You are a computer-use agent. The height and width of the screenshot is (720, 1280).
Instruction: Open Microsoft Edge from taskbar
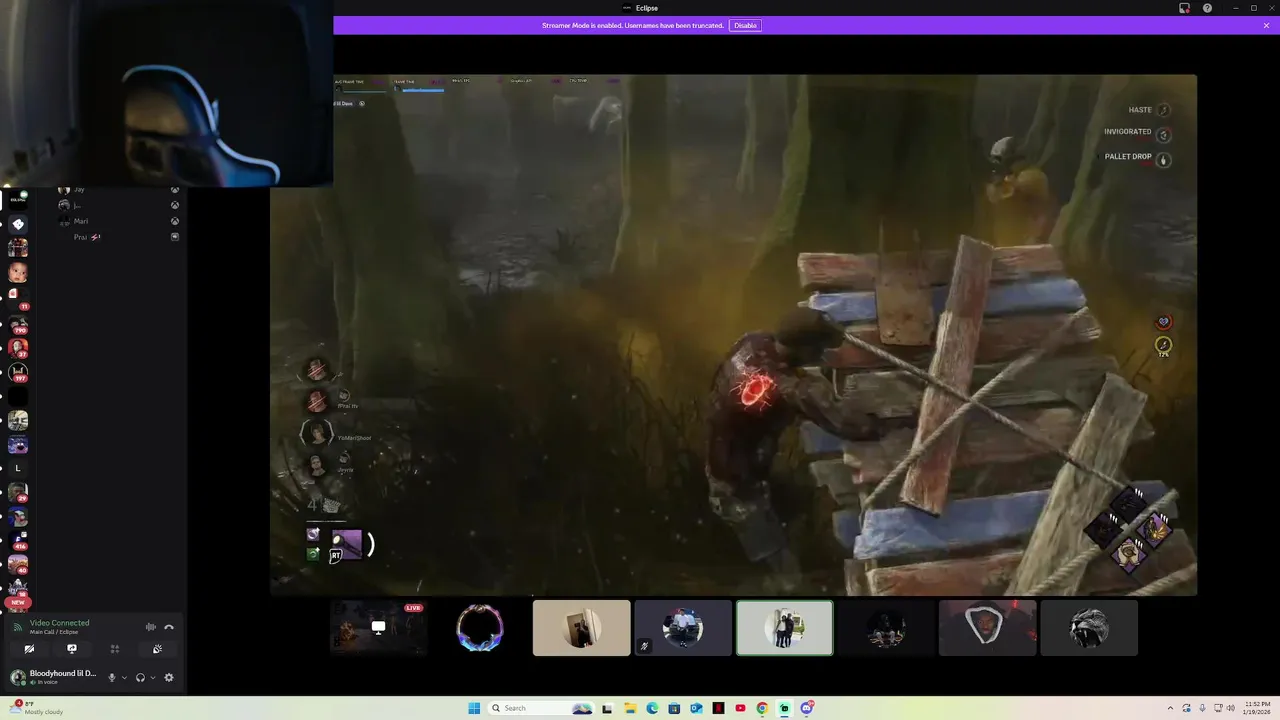(x=652, y=708)
